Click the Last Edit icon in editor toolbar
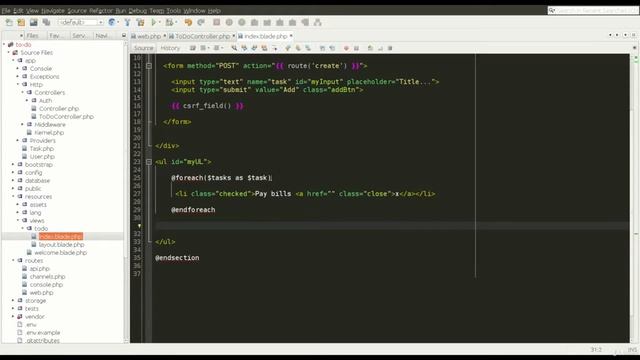640x360 pixels. coord(193,48)
